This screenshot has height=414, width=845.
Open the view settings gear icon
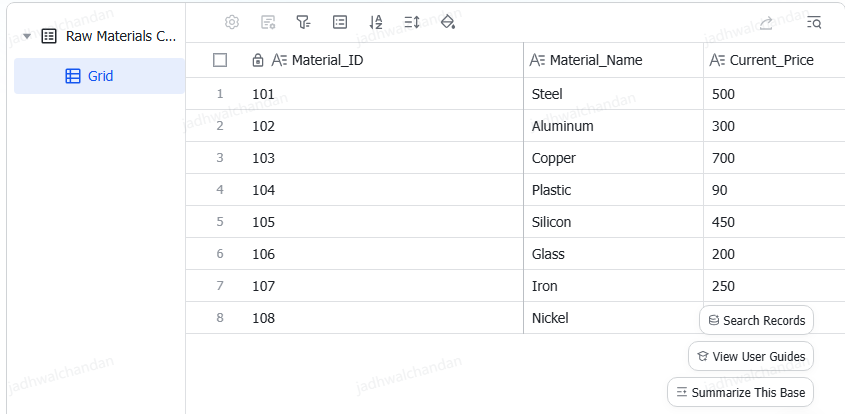[232, 22]
